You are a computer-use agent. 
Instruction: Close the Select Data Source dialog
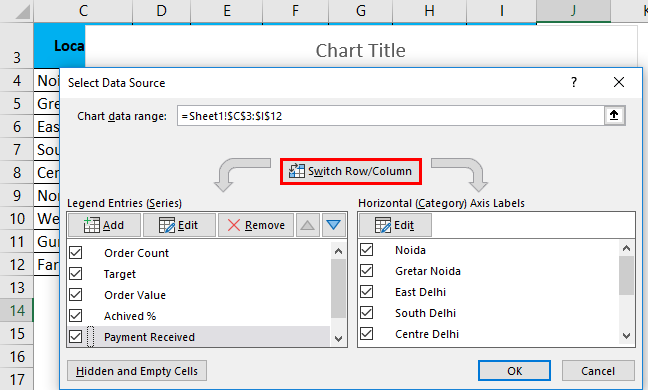coord(619,82)
